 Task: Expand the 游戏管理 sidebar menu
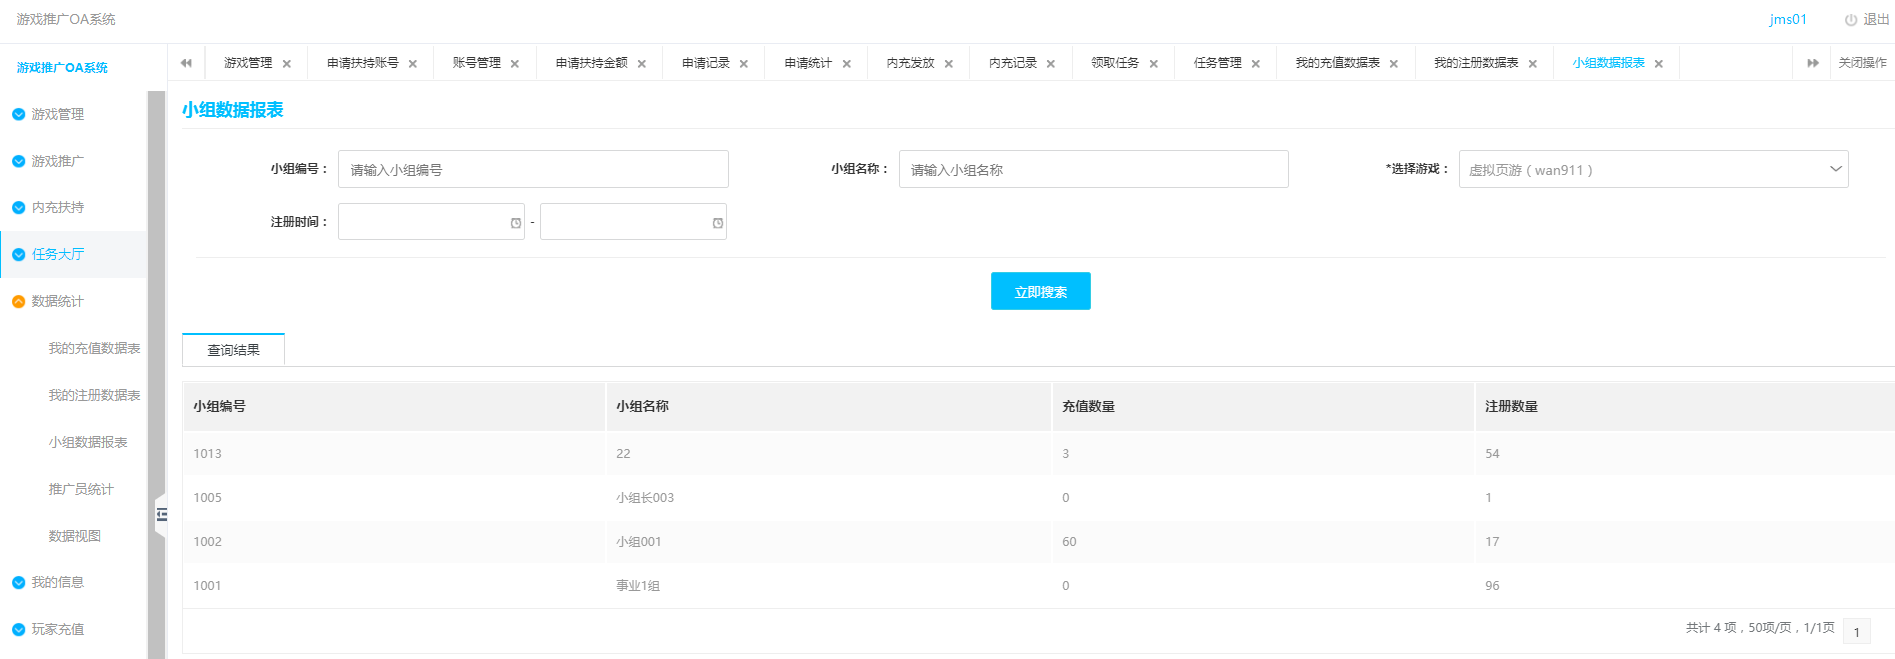click(57, 114)
